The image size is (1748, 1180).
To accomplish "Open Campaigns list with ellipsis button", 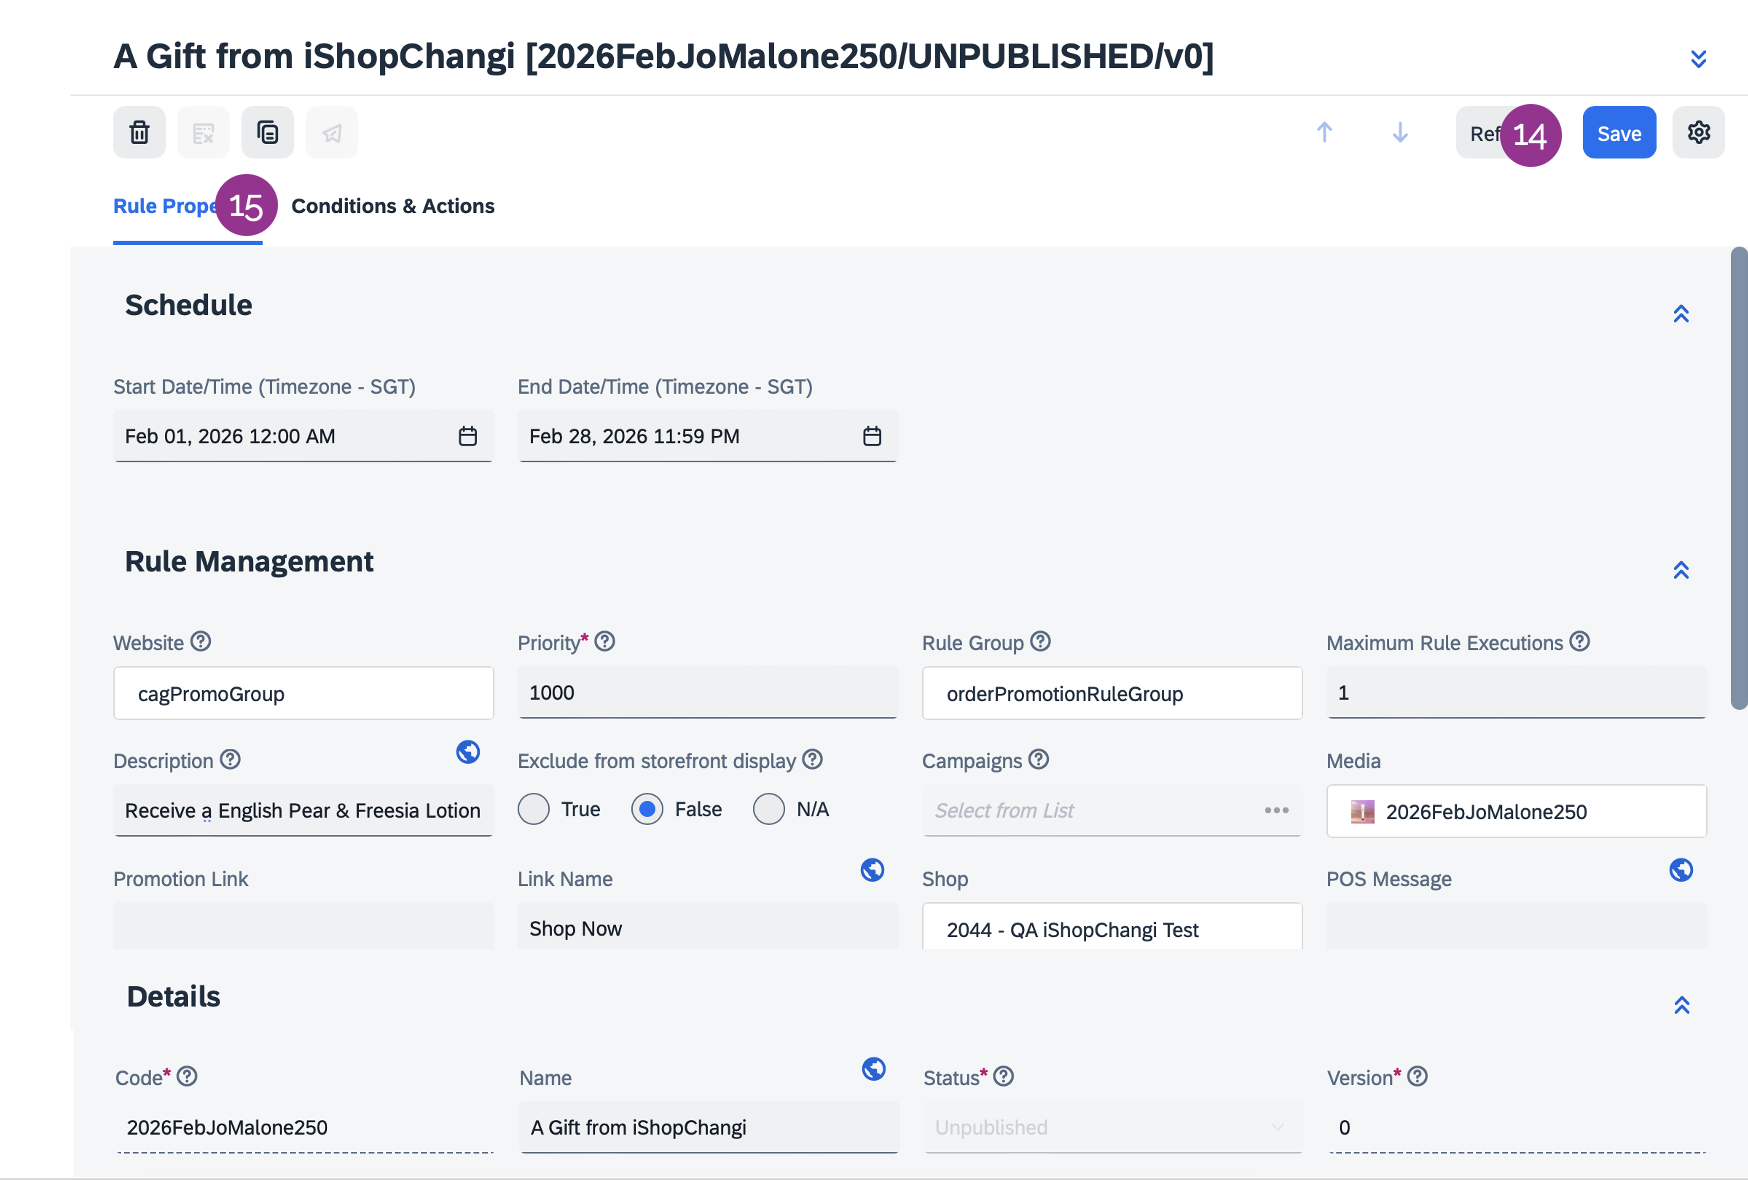I will coord(1276,810).
